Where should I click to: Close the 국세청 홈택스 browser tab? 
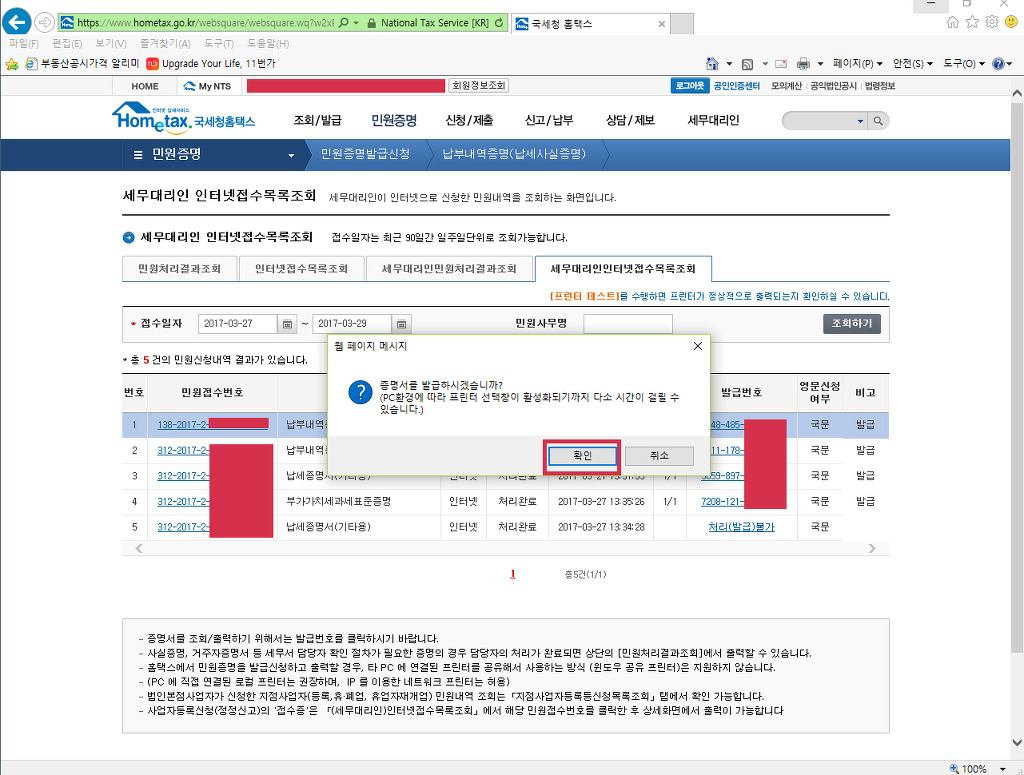[662, 24]
